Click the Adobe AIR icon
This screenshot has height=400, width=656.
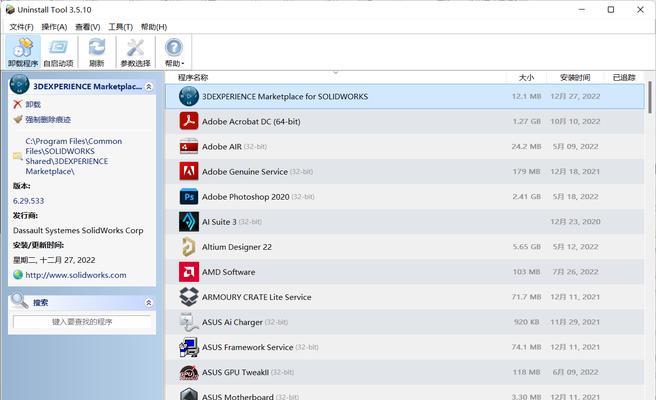coord(189,146)
